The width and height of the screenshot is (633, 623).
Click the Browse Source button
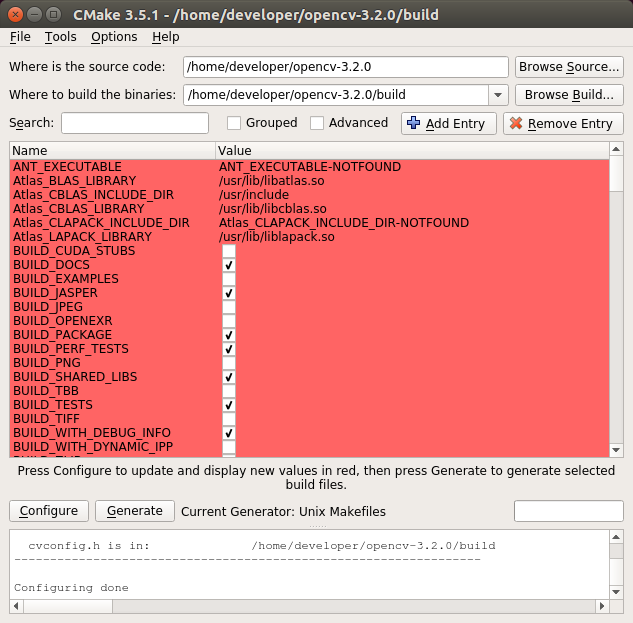coord(569,67)
